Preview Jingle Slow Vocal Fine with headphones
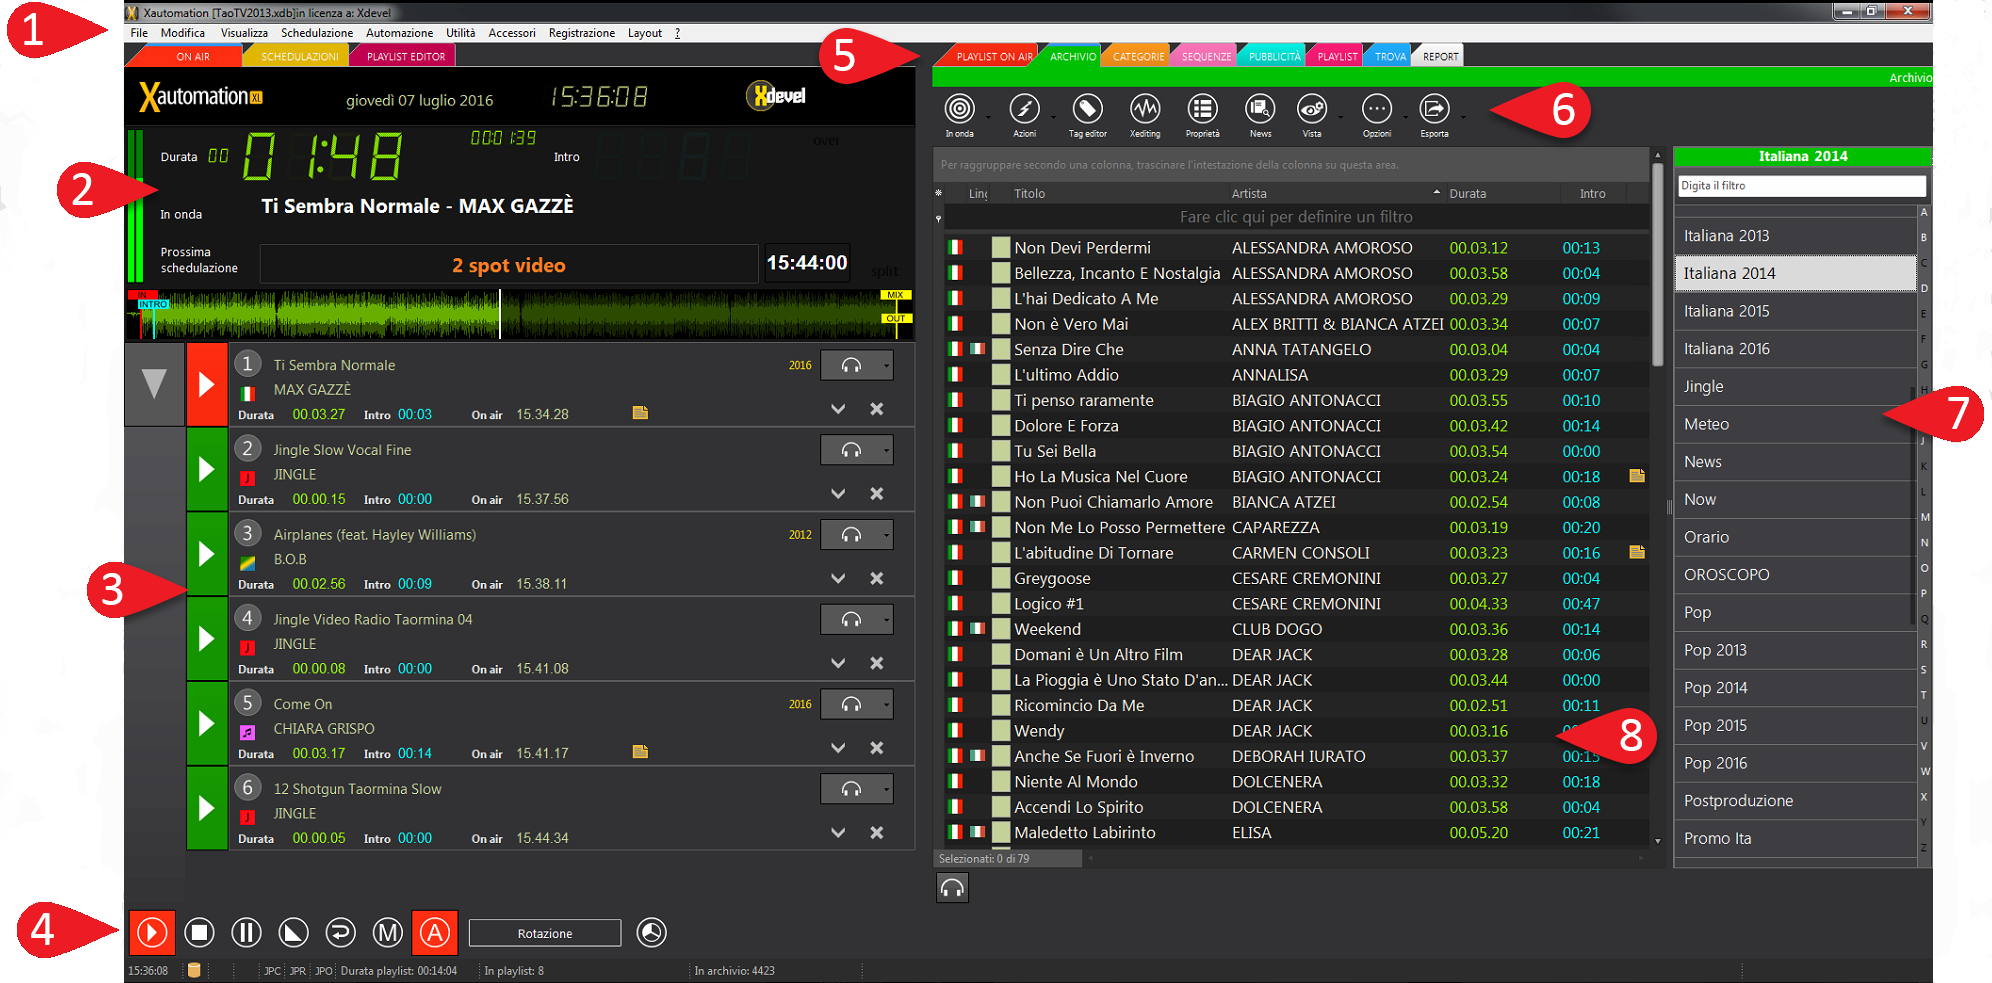Viewport: 1992px width, 983px height. (850, 450)
